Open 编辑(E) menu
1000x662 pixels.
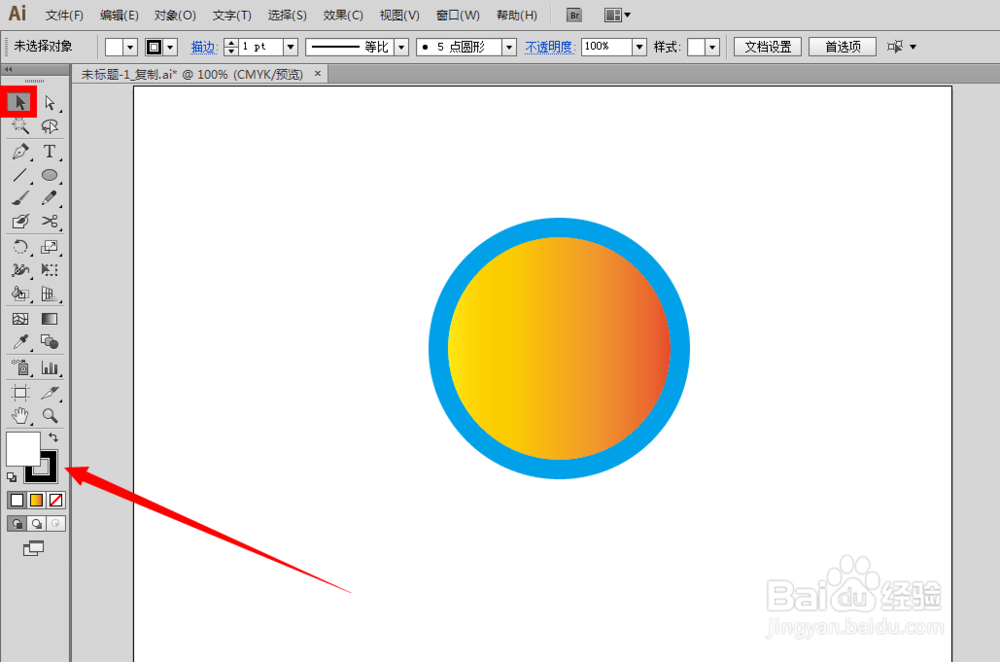(x=119, y=15)
